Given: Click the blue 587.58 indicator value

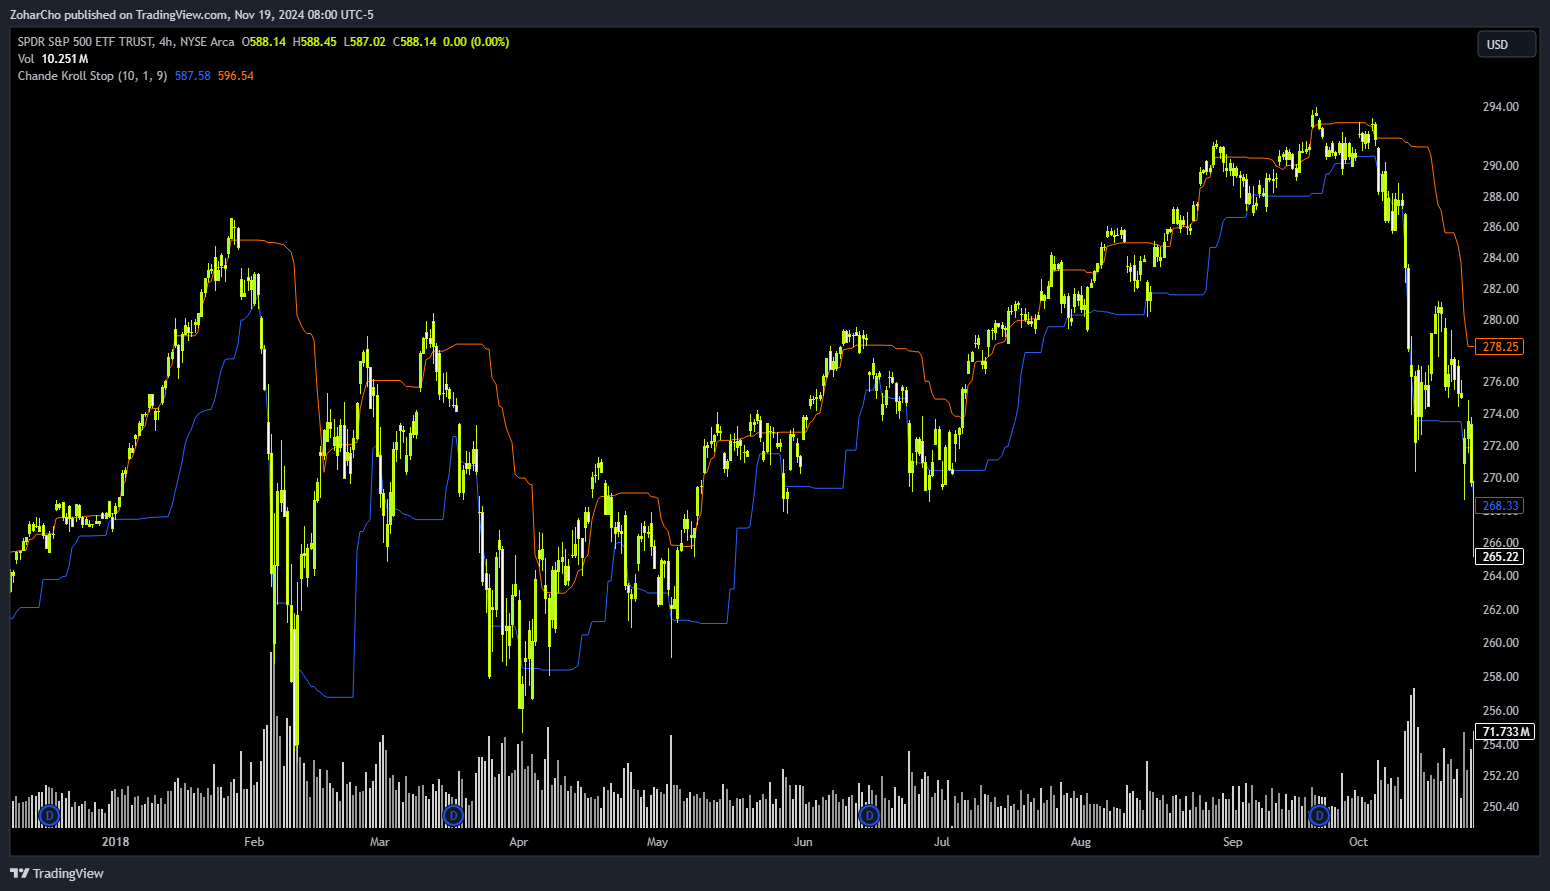Looking at the screenshot, I should [x=193, y=76].
